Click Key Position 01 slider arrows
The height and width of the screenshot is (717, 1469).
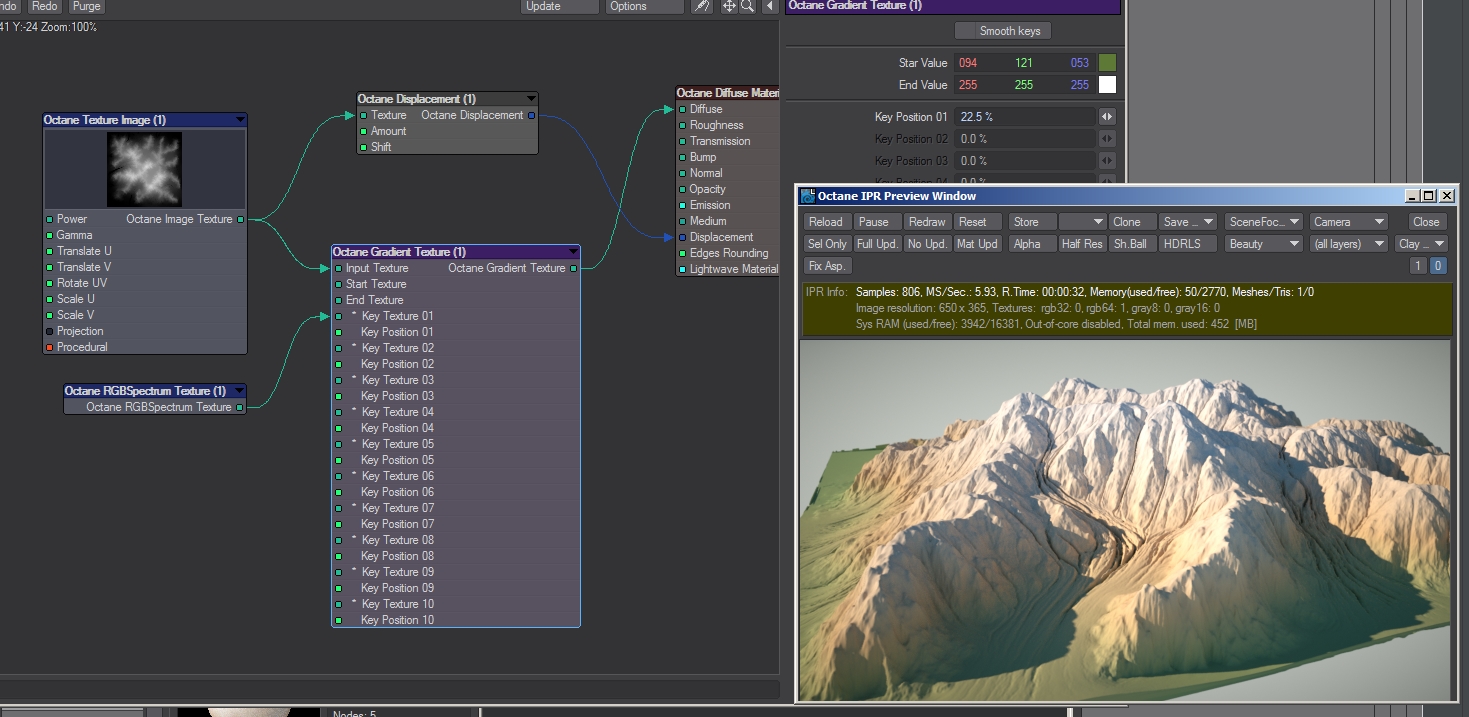pyautogui.click(x=1107, y=117)
